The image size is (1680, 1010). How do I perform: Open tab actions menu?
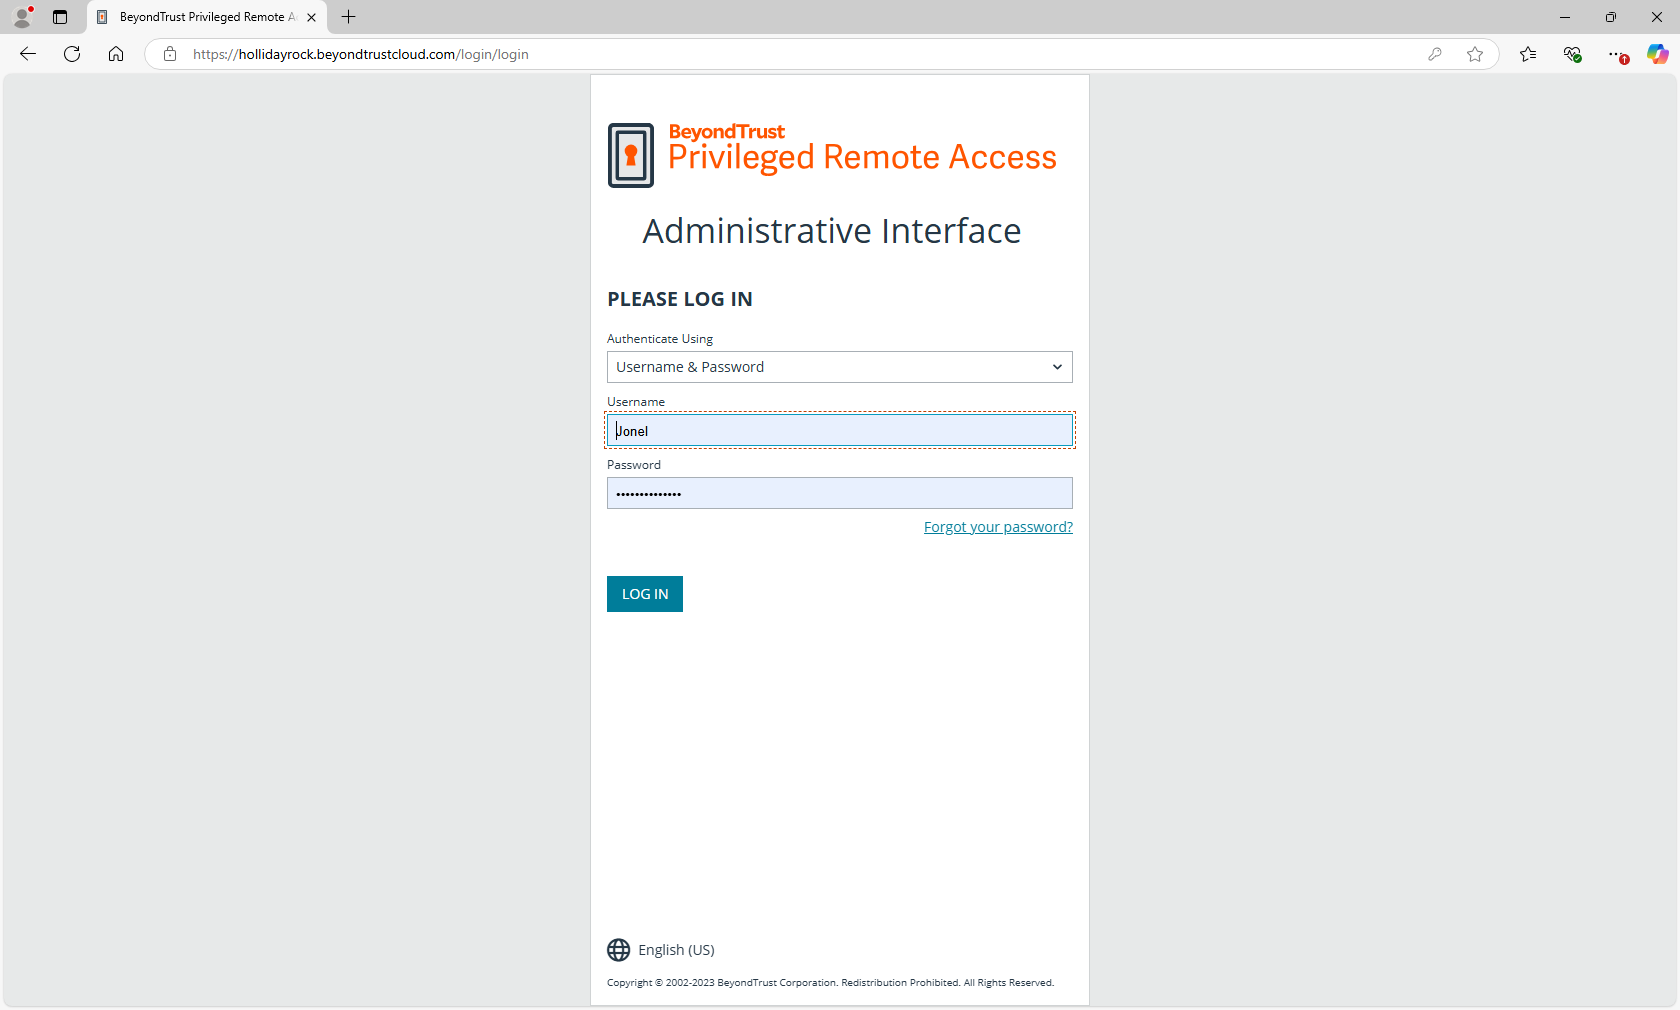(x=60, y=17)
